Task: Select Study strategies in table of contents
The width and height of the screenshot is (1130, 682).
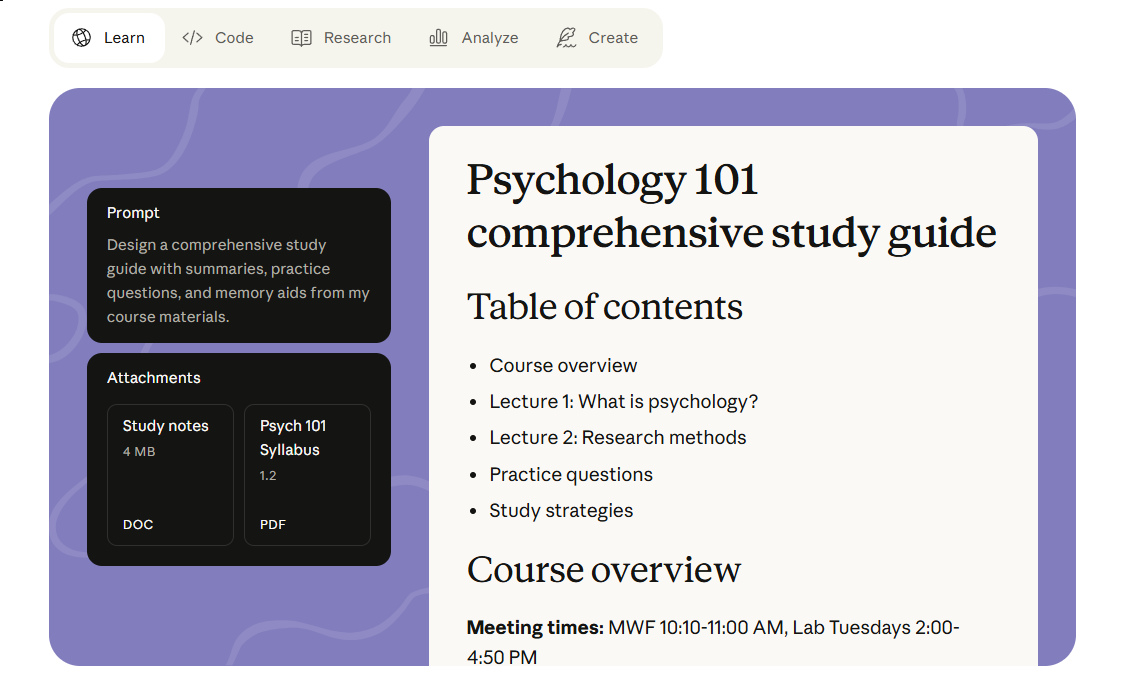Action: click(x=561, y=511)
